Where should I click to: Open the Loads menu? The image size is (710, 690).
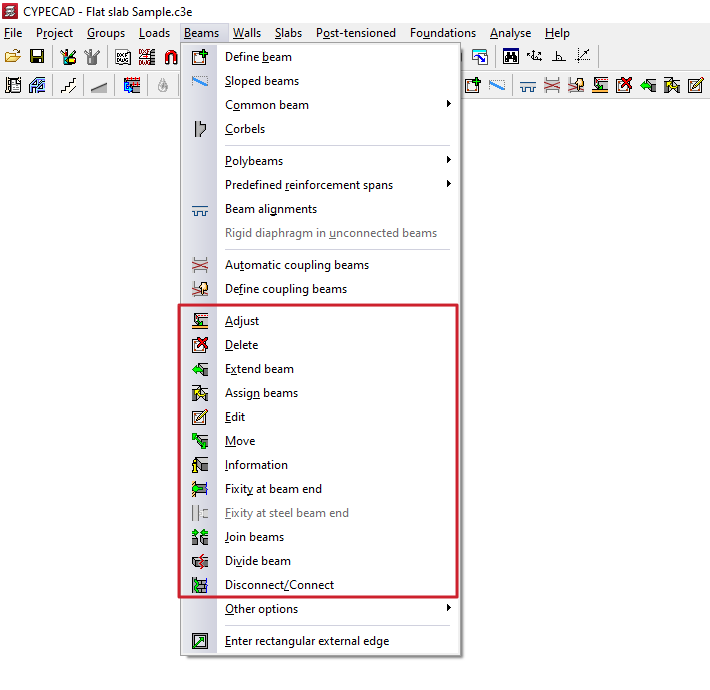pyautogui.click(x=154, y=33)
